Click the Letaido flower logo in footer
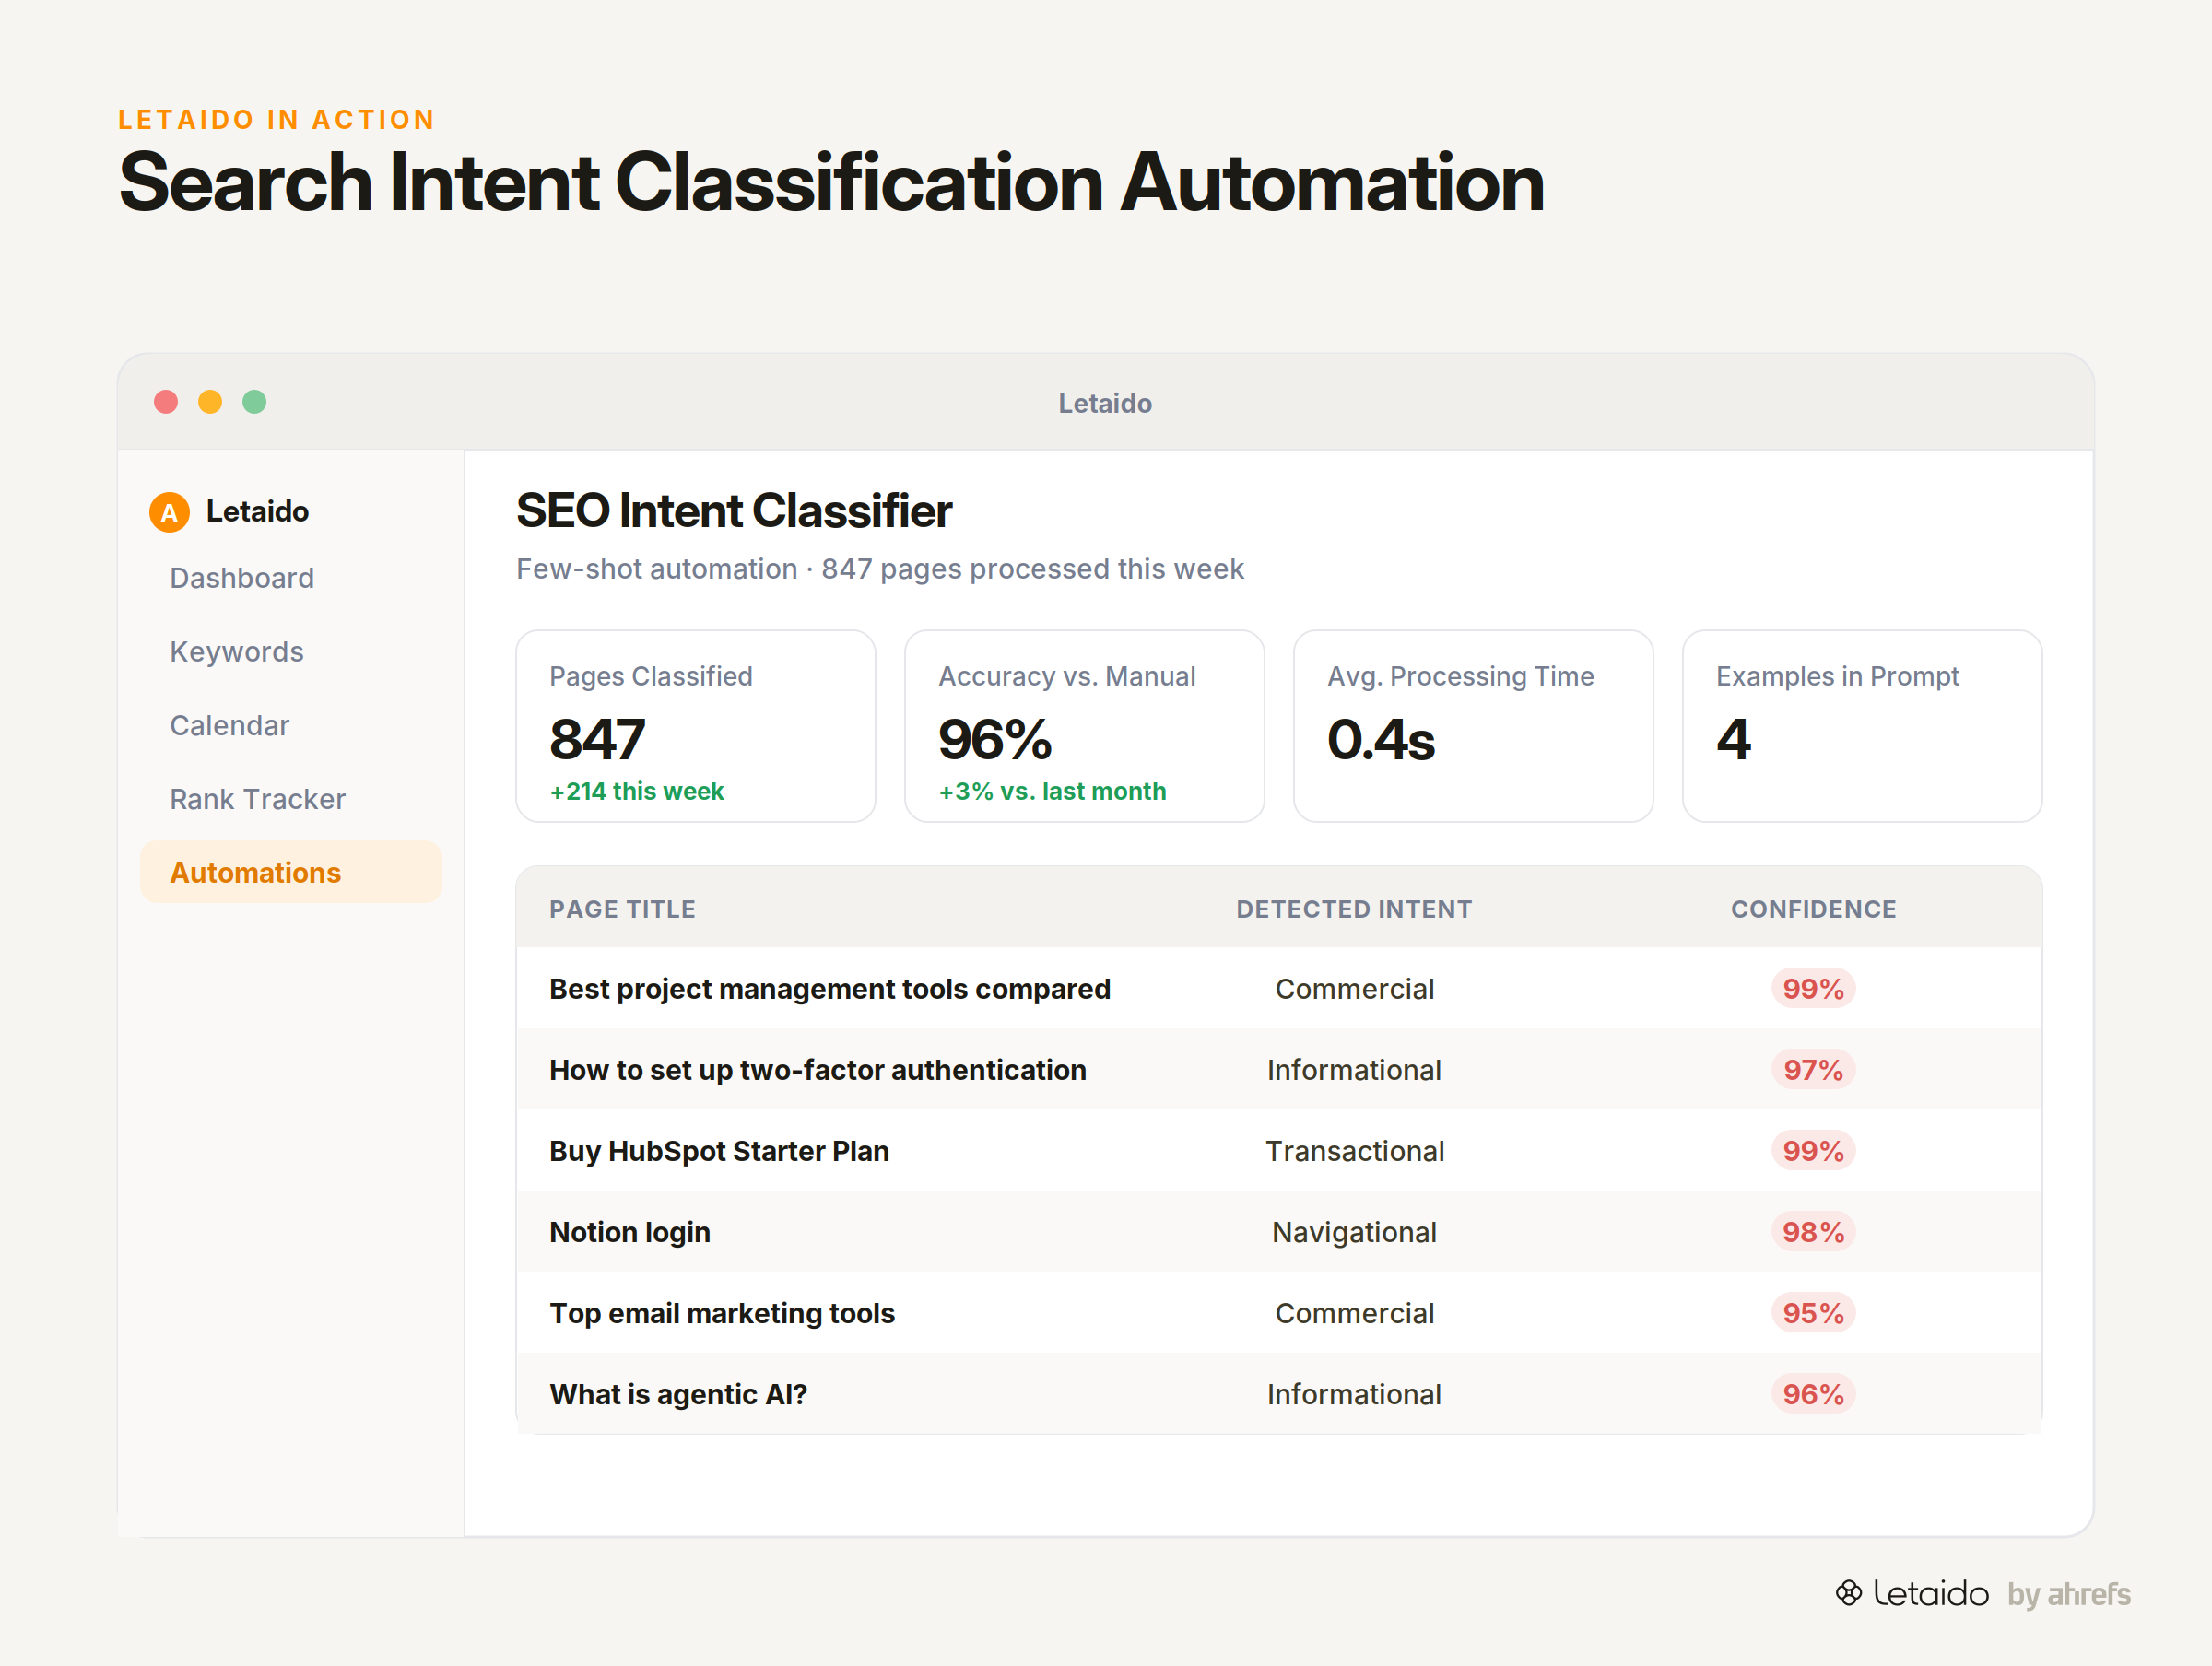This screenshot has height=1666, width=2212. (x=1848, y=1593)
